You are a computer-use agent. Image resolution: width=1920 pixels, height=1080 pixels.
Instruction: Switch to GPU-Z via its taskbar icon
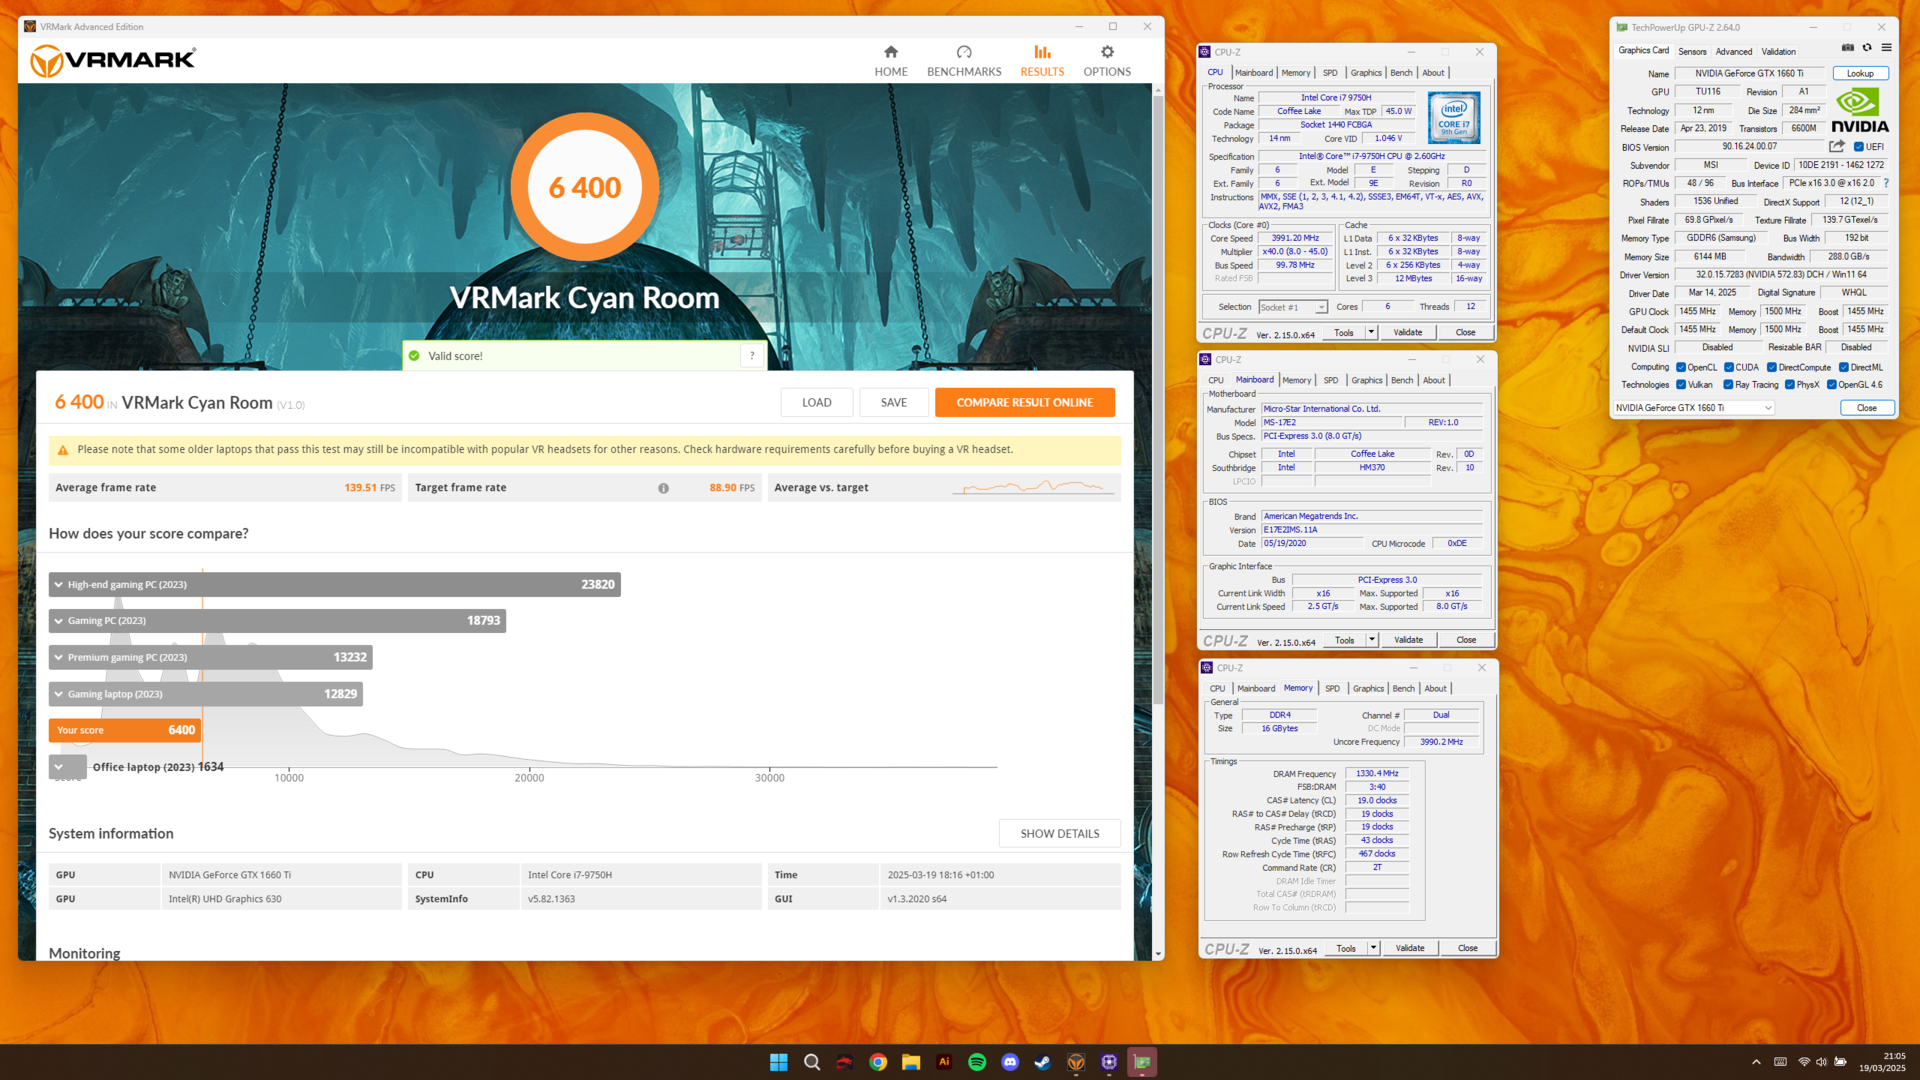tap(1142, 1062)
